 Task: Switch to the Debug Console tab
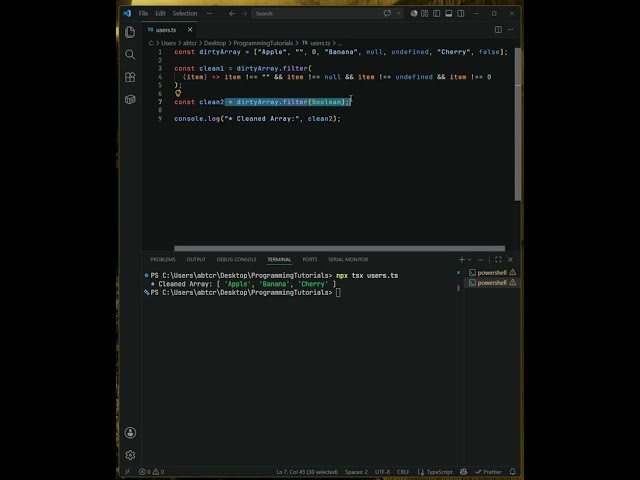point(236,260)
